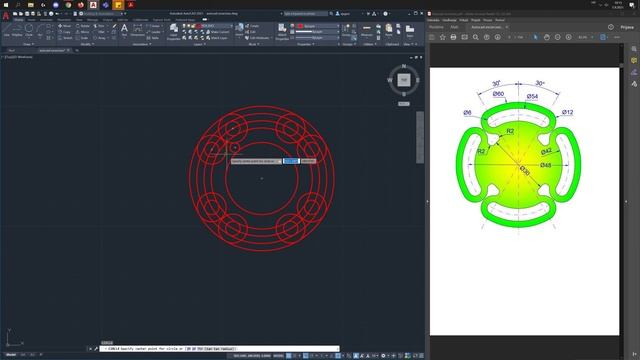Click AutoCAD drawing vertical scrollbar
This screenshot has height=360, width=640.
click(420, 138)
